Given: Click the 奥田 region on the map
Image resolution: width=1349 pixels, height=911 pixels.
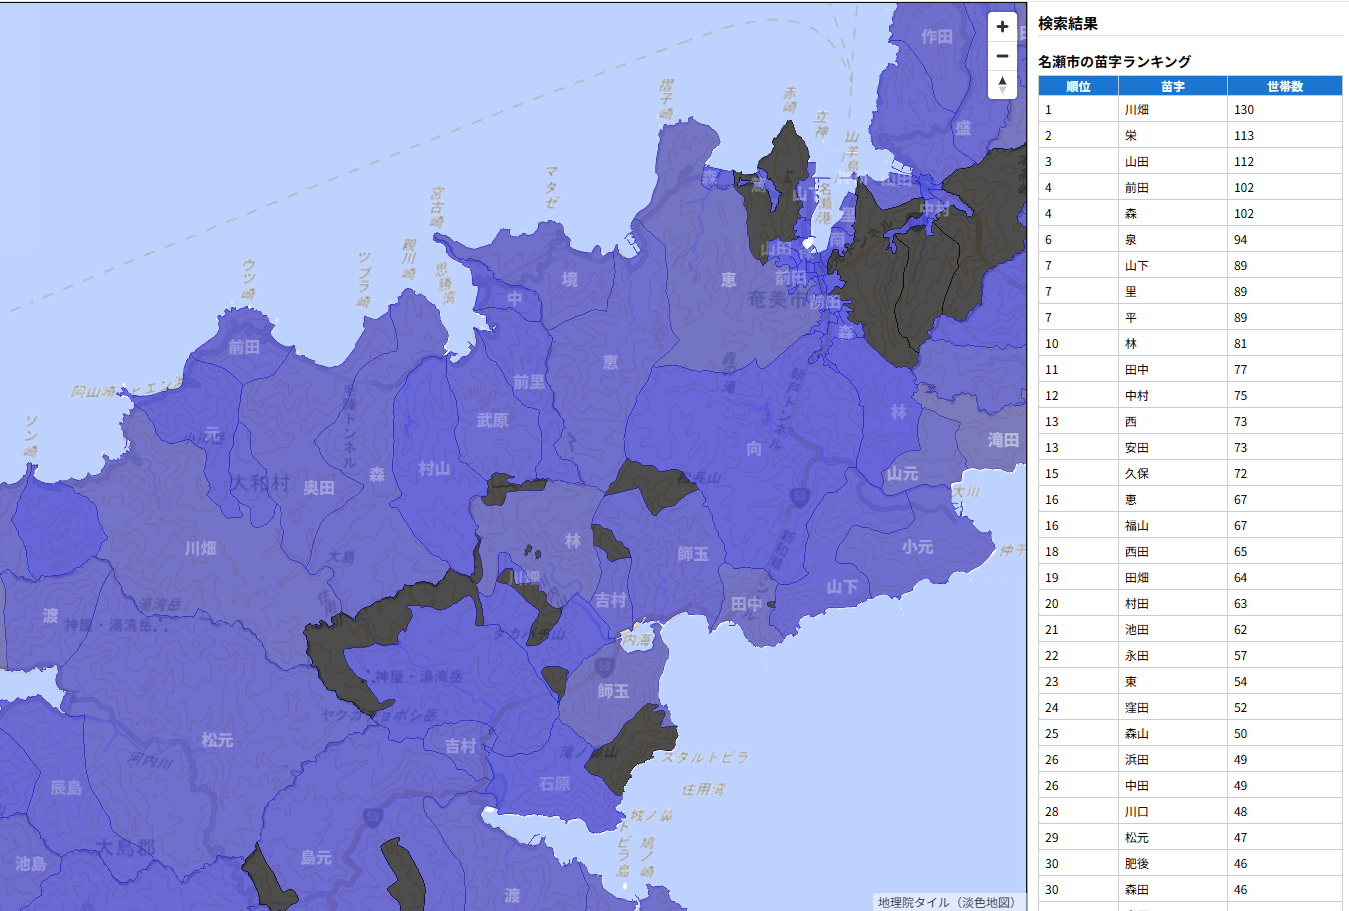Looking at the screenshot, I should pyautogui.click(x=319, y=488).
